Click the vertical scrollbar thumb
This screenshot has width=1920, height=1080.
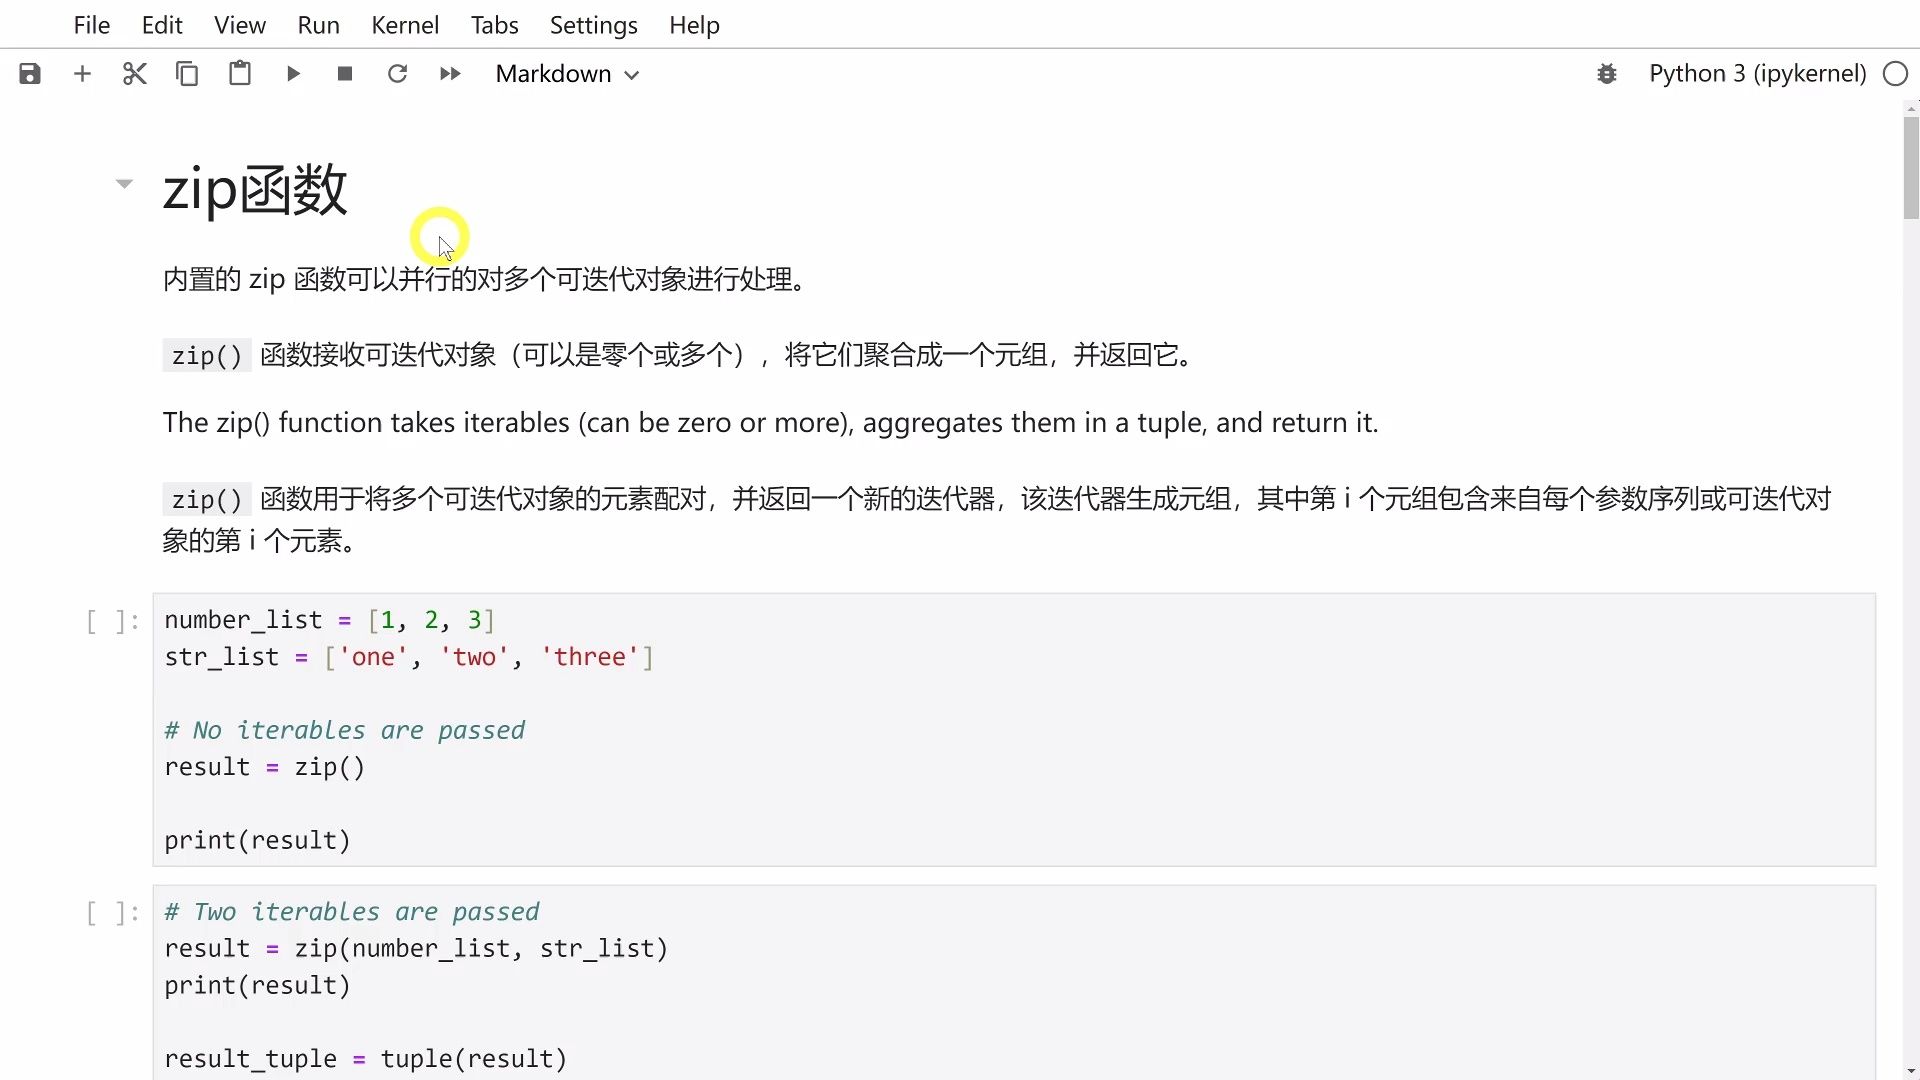[1911, 168]
